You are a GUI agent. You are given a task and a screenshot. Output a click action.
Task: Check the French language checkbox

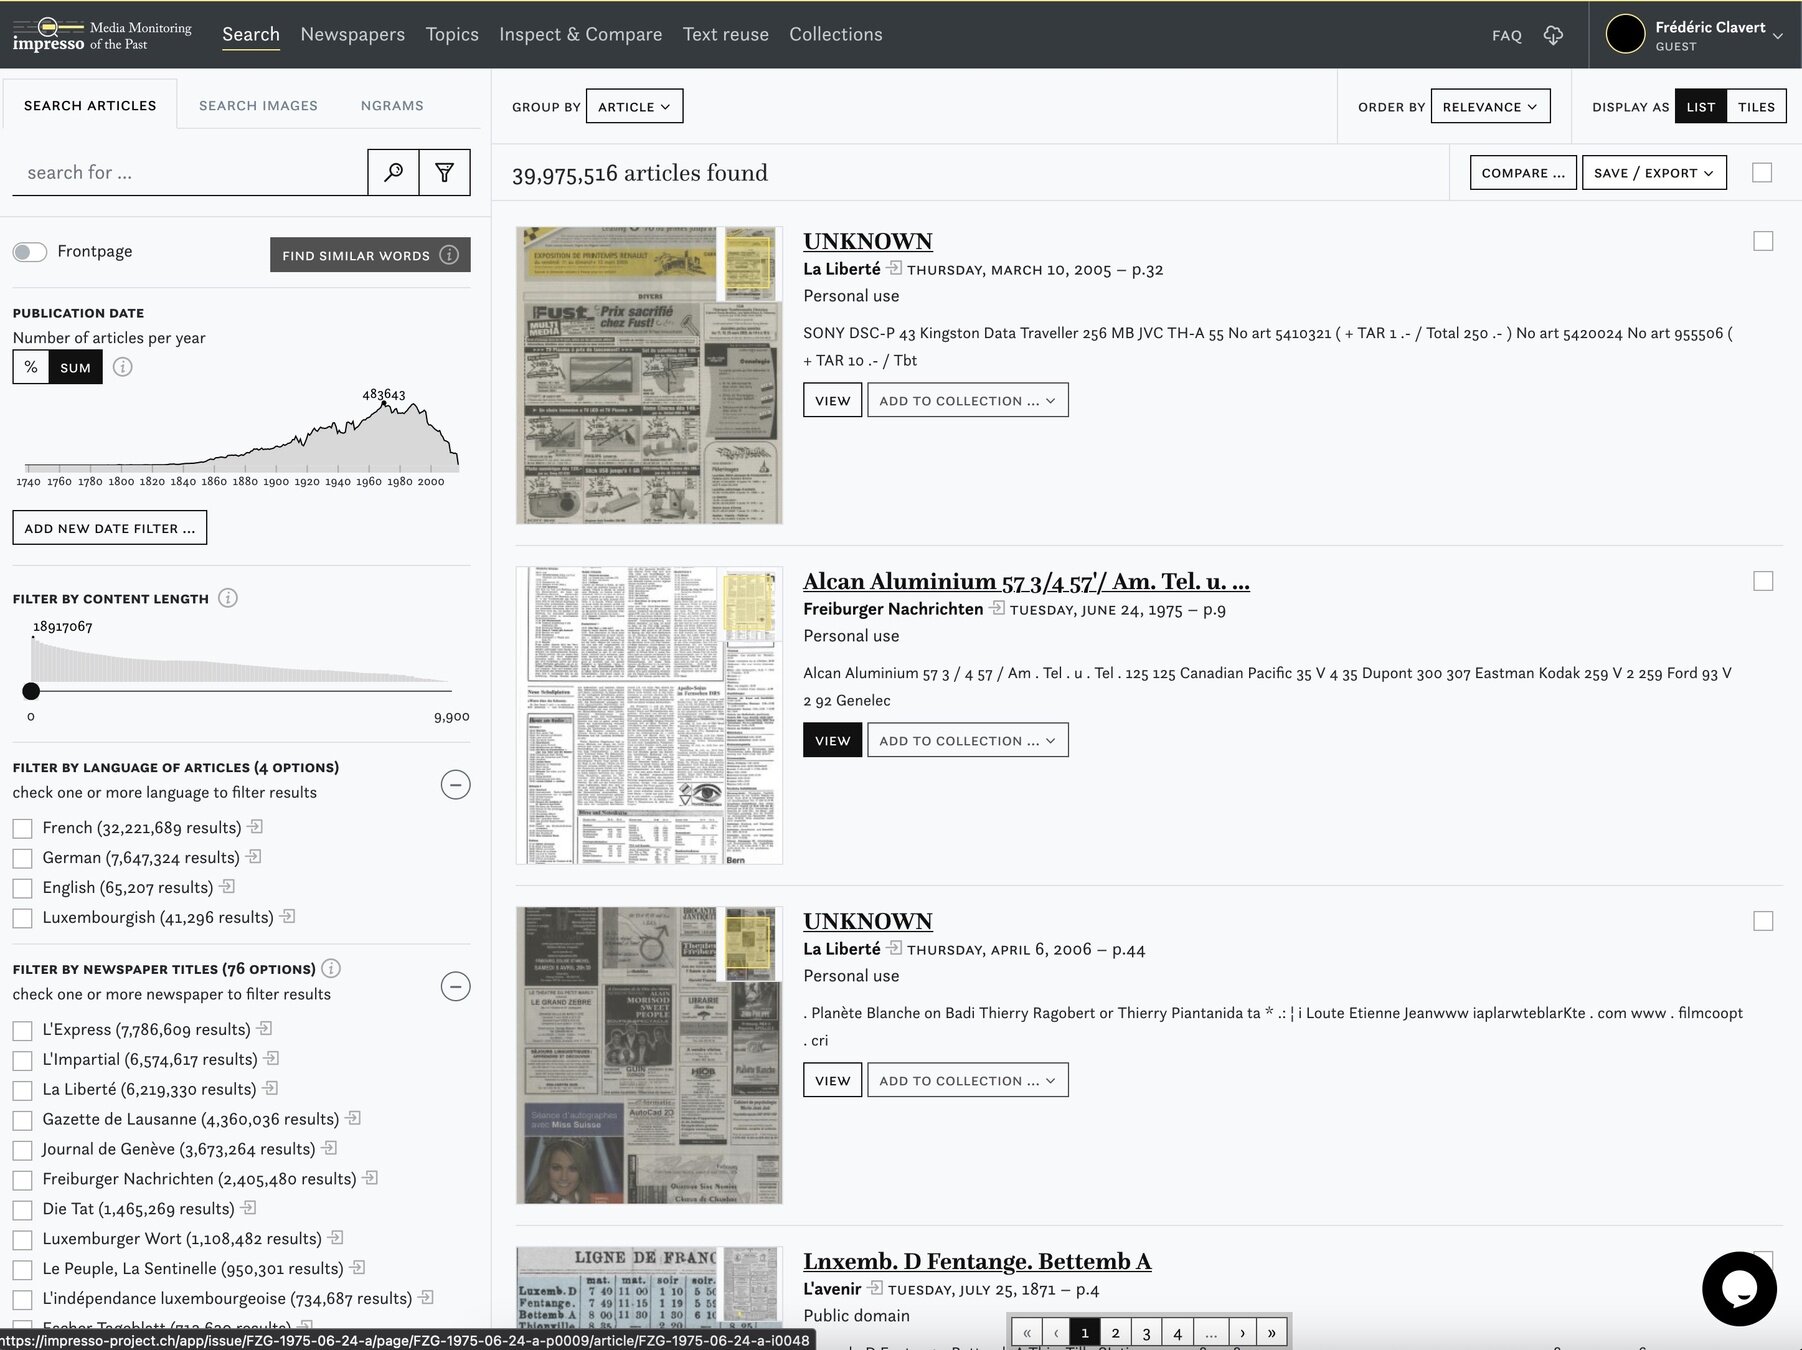tap(22, 828)
